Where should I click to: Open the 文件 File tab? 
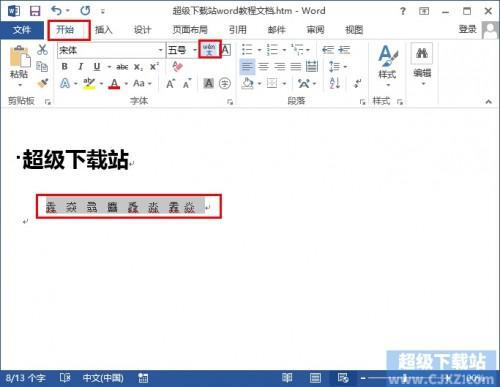(22, 30)
